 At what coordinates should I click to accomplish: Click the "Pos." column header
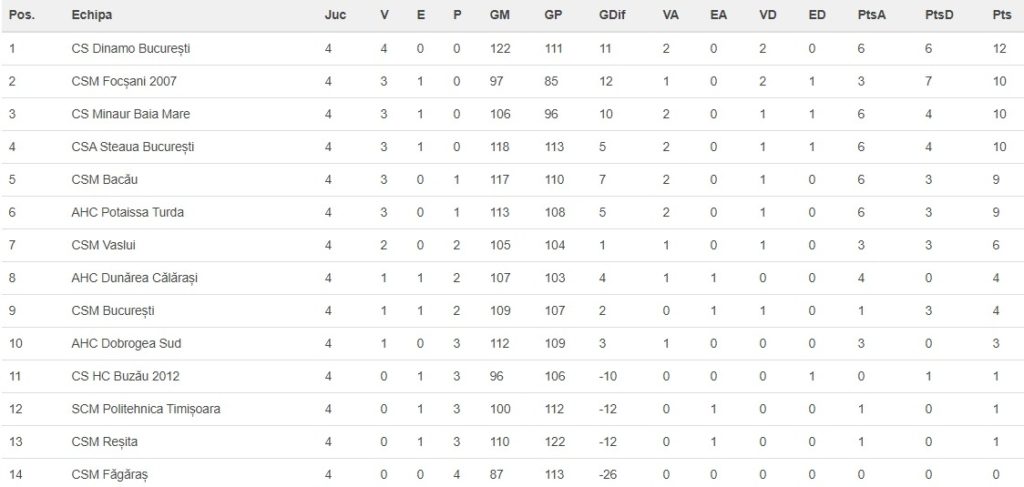point(22,16)
